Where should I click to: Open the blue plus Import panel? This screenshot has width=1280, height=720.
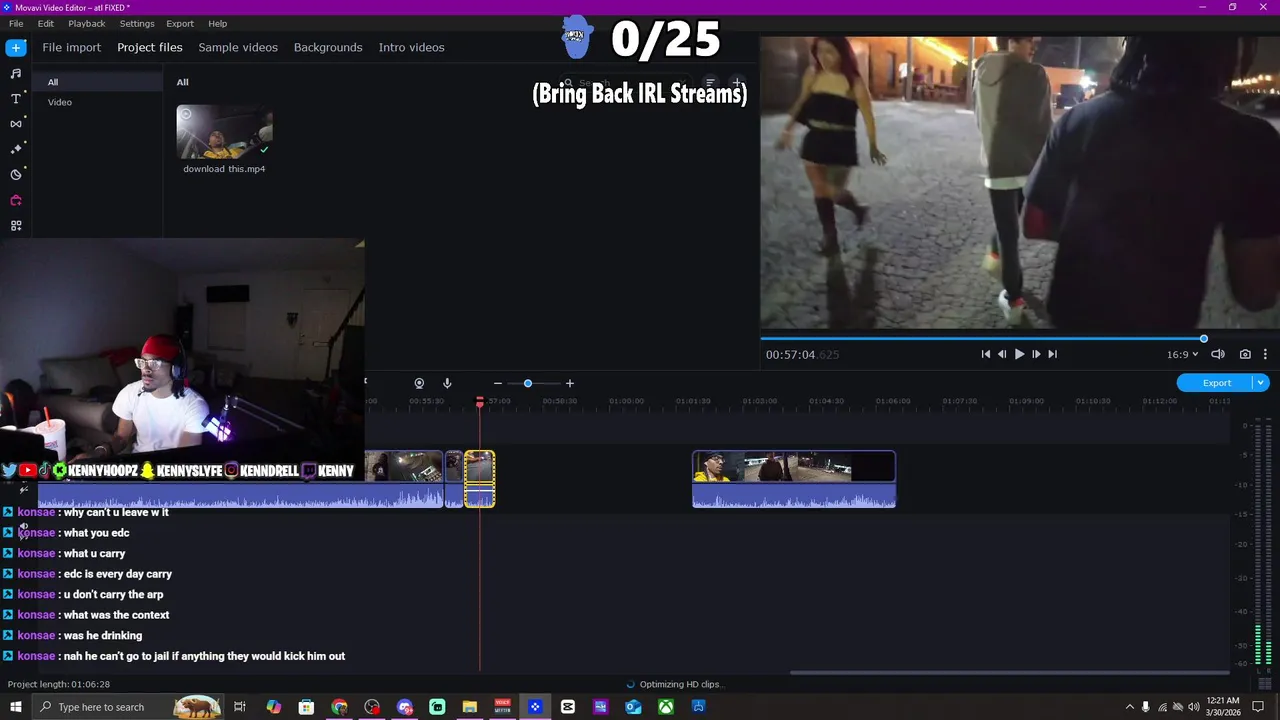(x=16, y=48)
